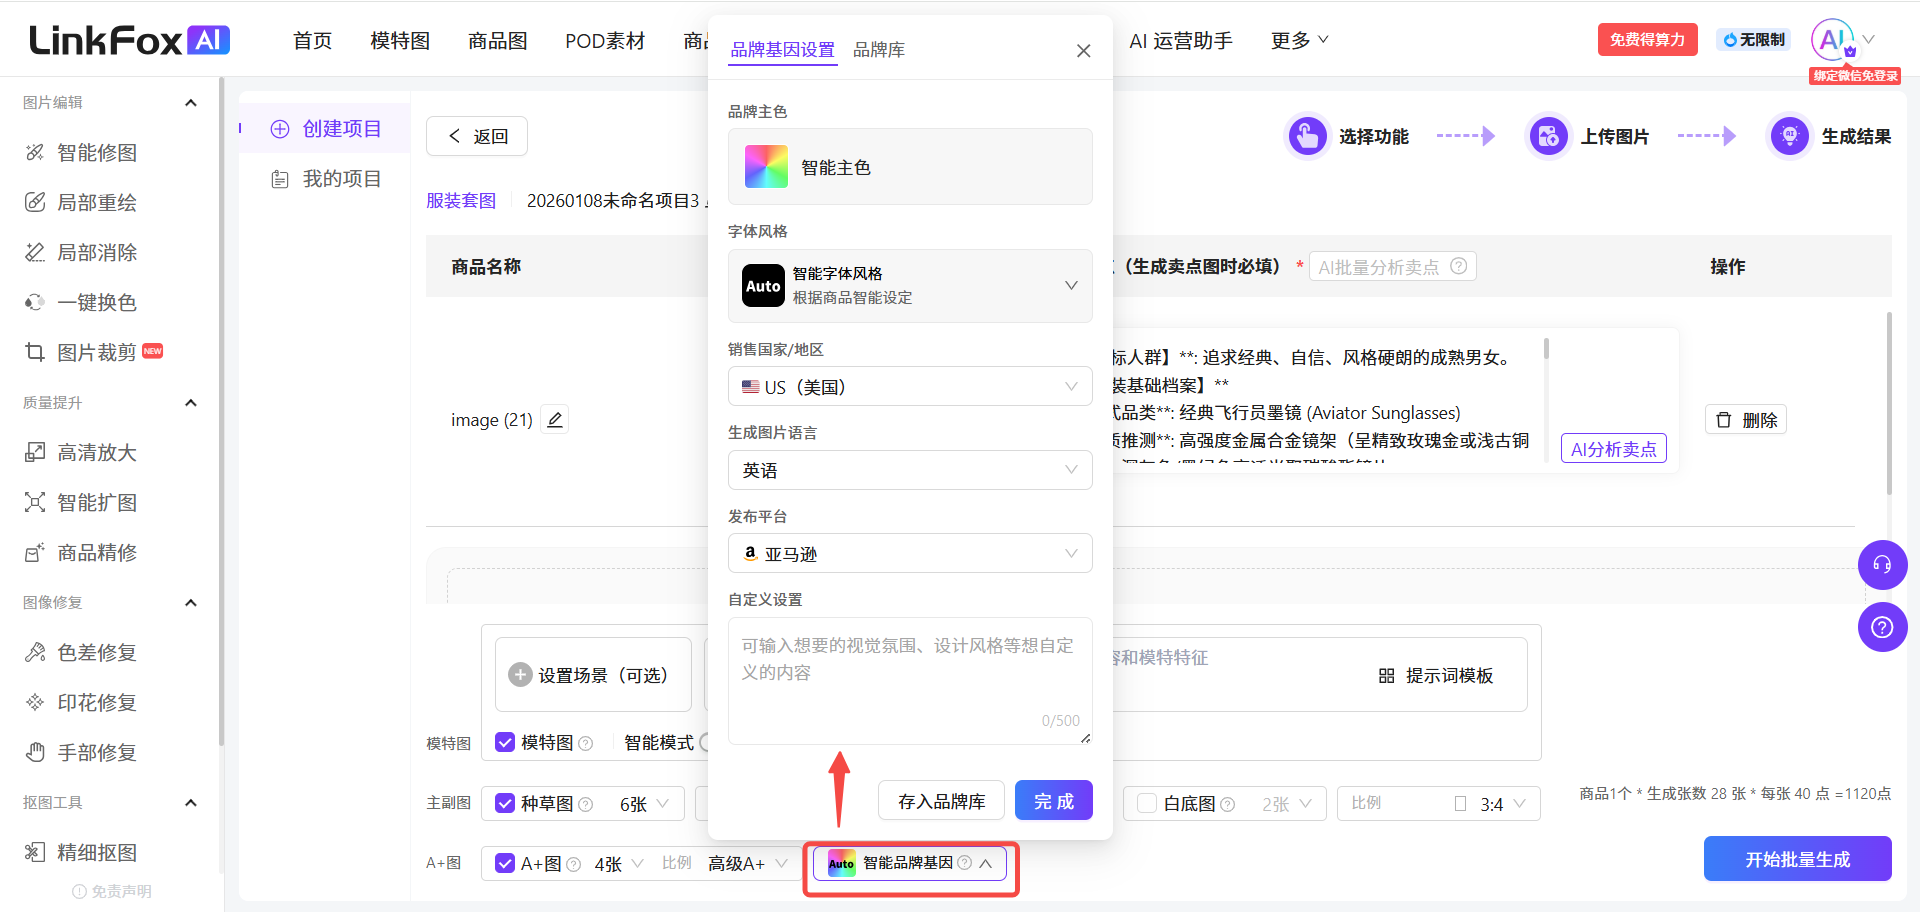Go to 首页 in top navigation
The image size is (1920, 912).
312,41
